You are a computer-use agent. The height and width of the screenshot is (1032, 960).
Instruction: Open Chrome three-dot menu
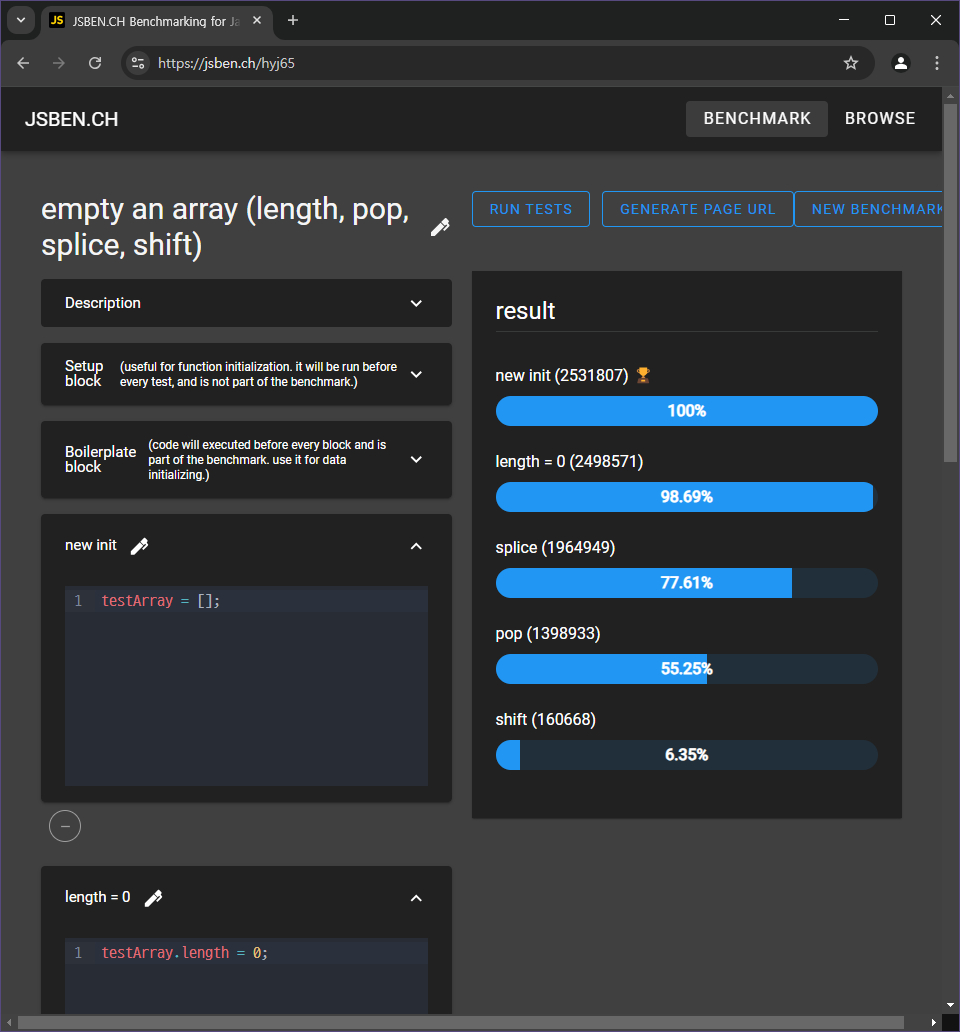coord(937,63)
